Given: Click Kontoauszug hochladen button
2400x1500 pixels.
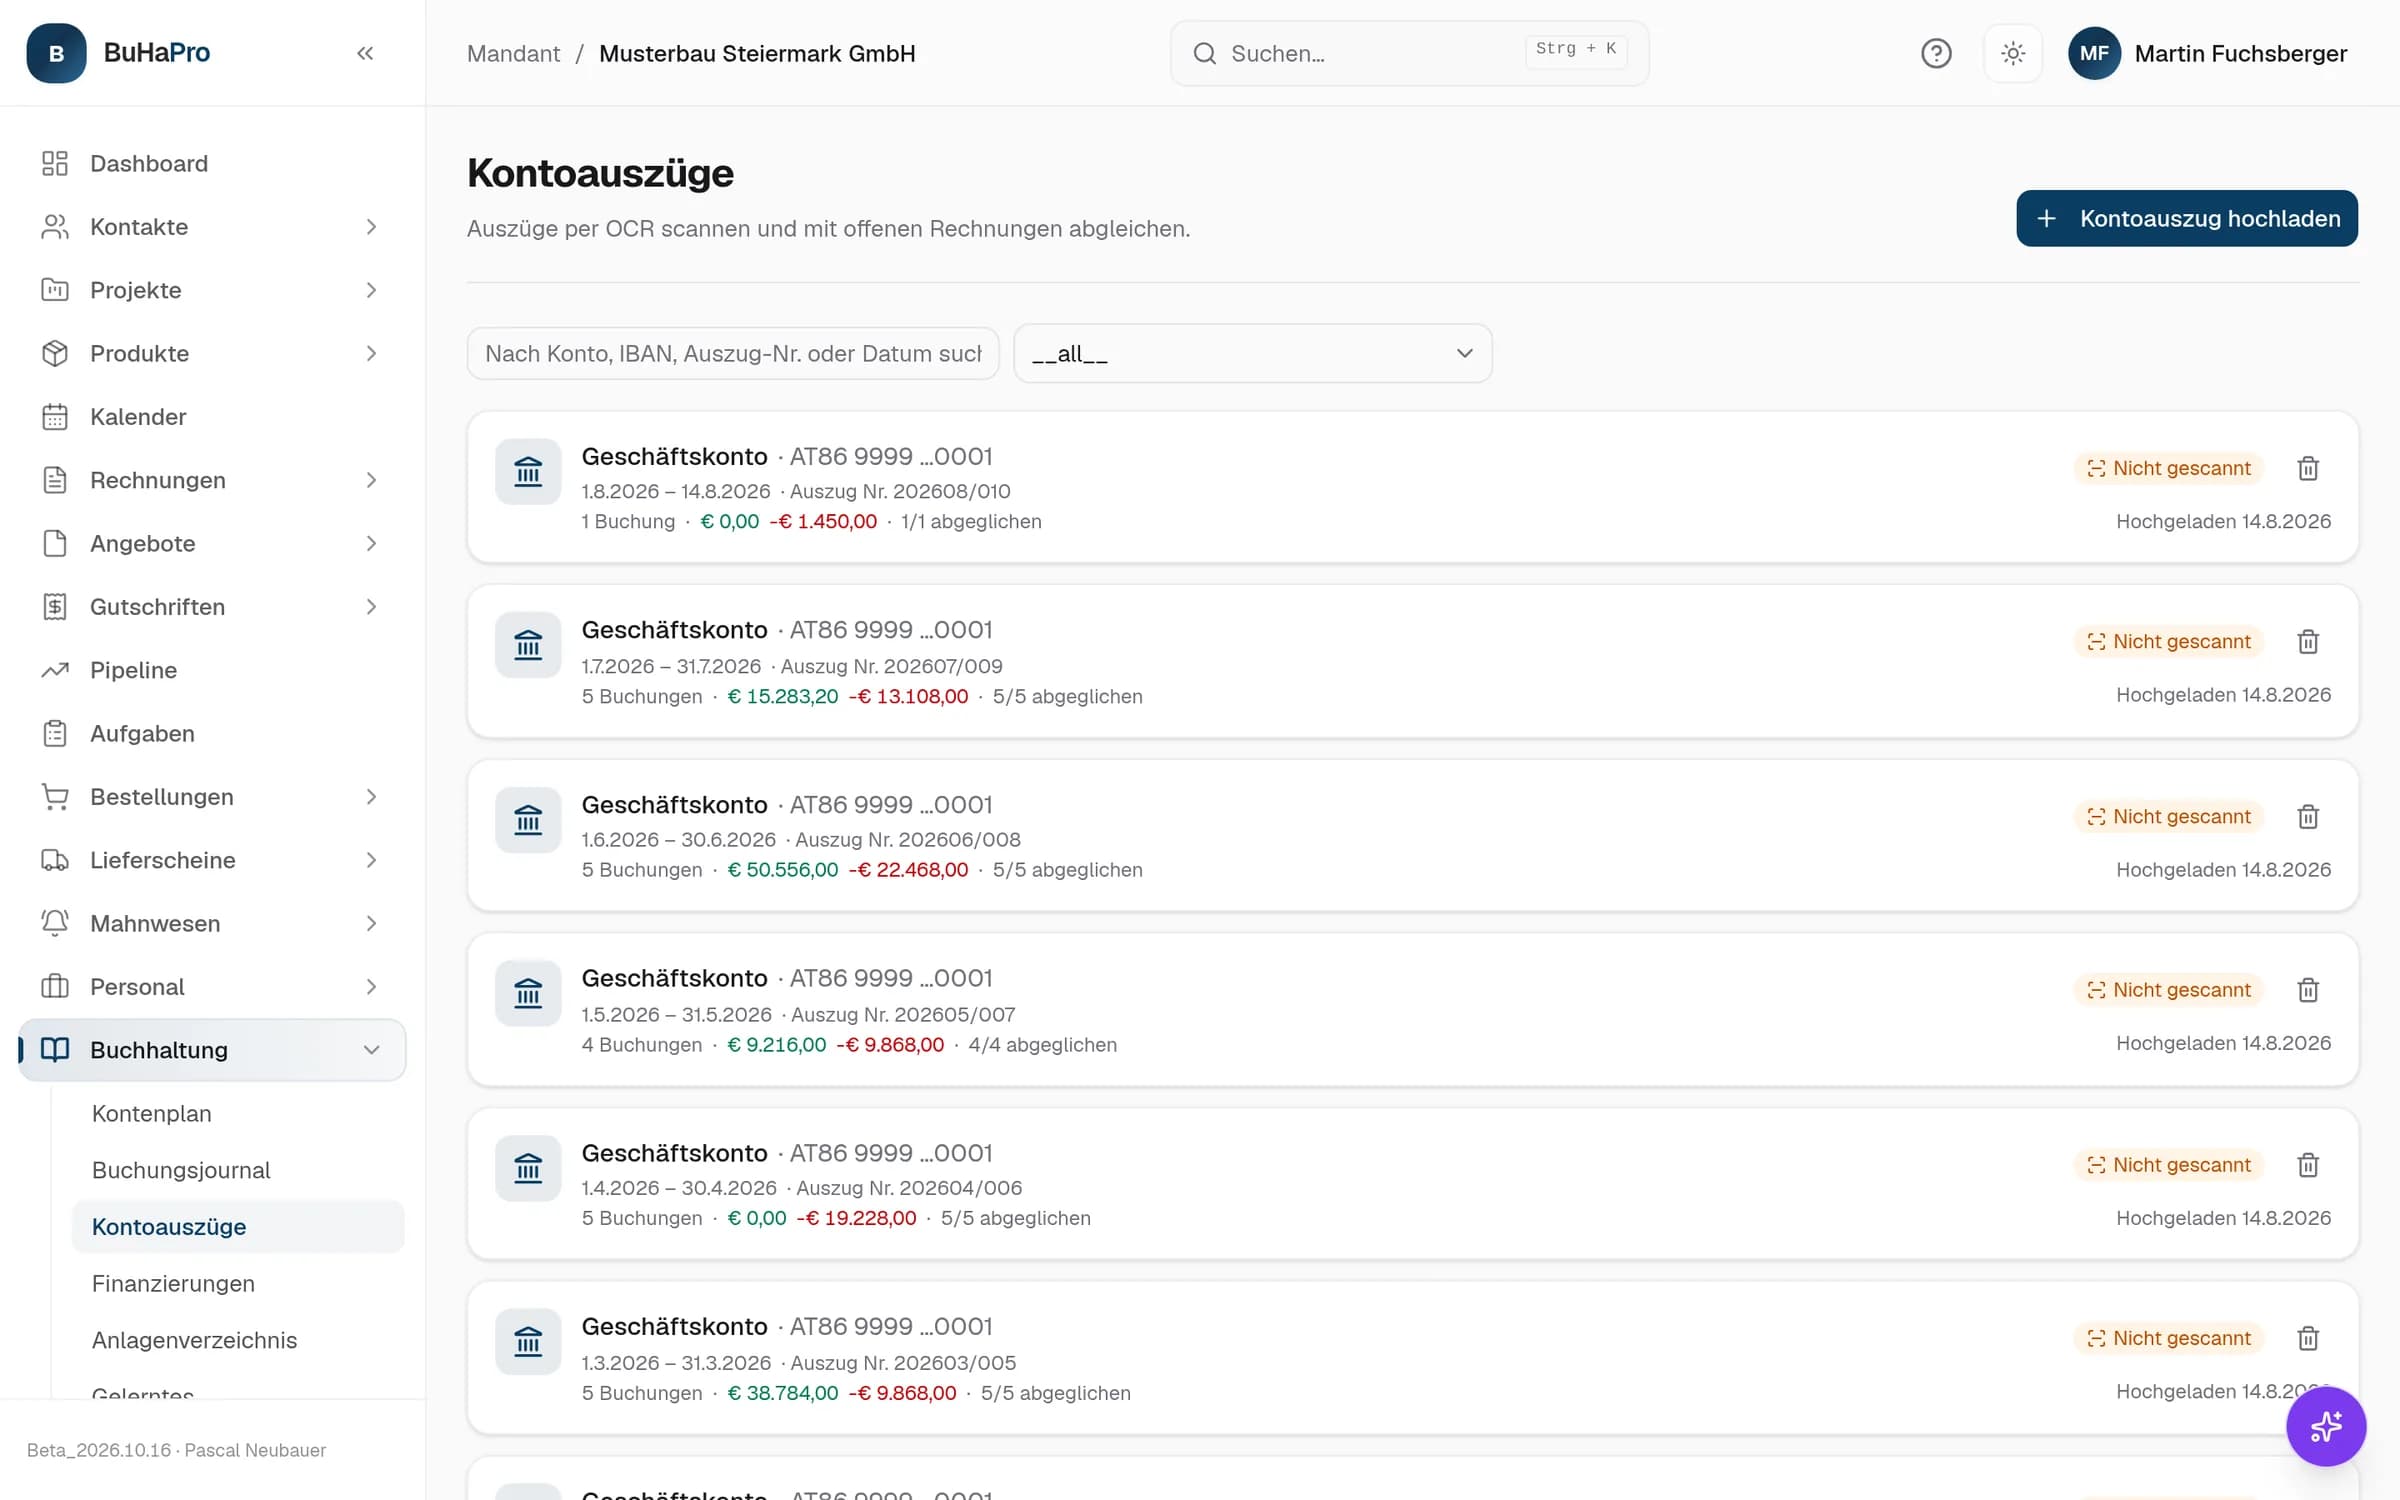Looking at the screenshot, I should pyautogui.click(x=2186, y=218).
